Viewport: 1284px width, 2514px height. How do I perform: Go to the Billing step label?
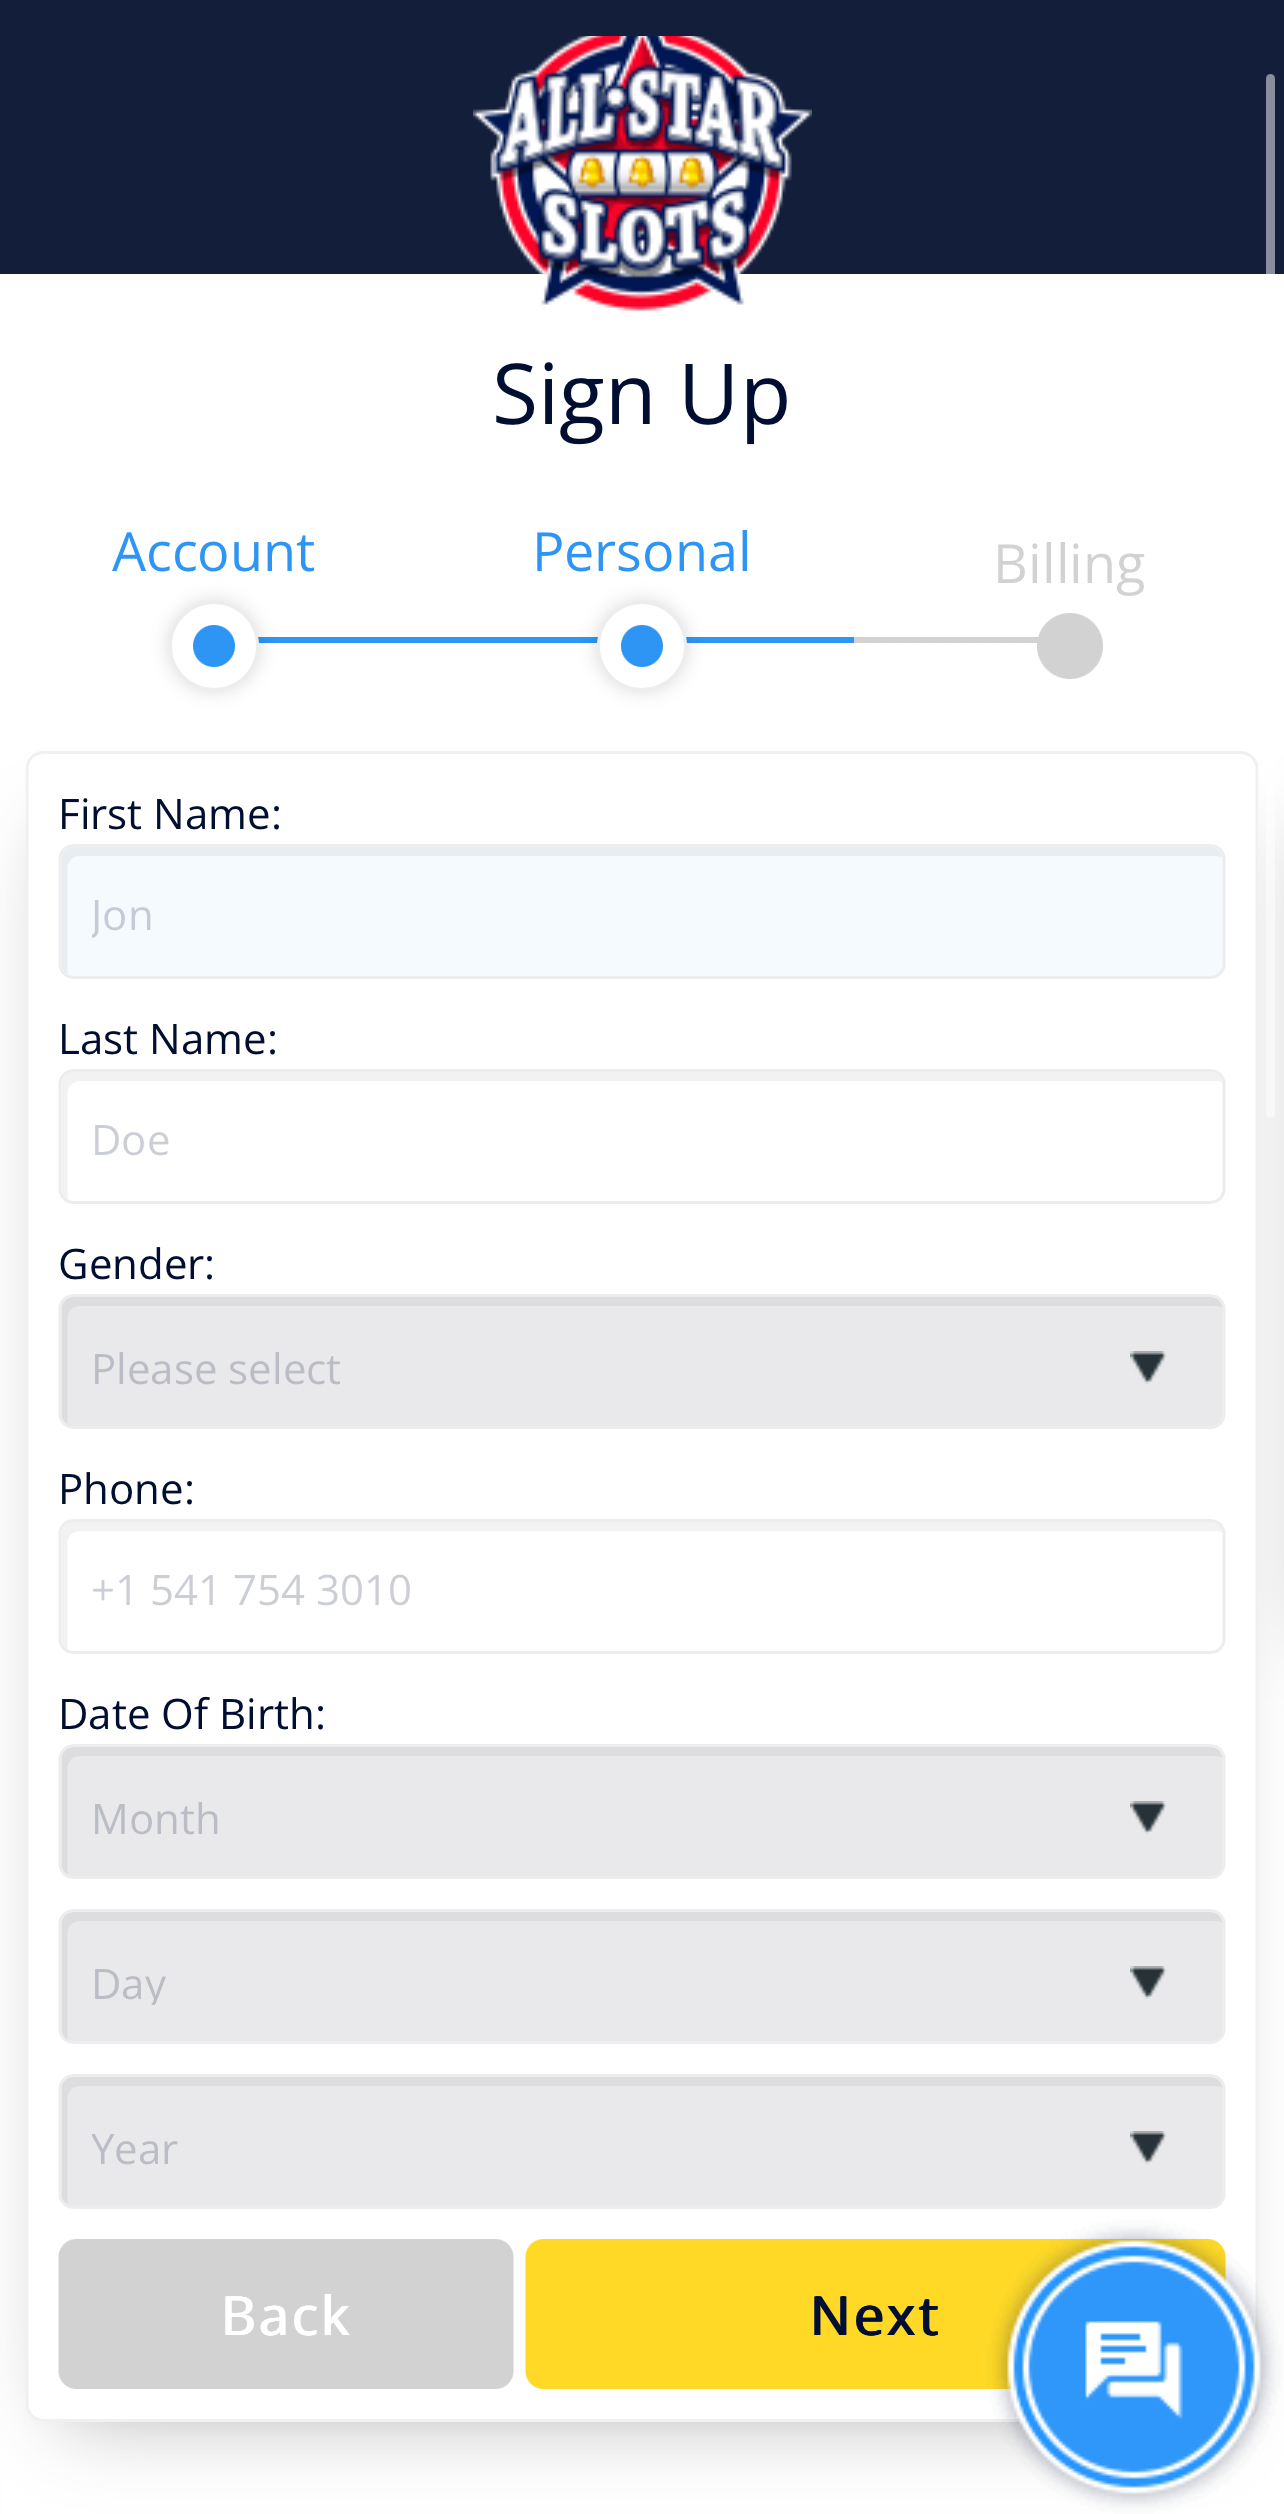point(1070,565)
